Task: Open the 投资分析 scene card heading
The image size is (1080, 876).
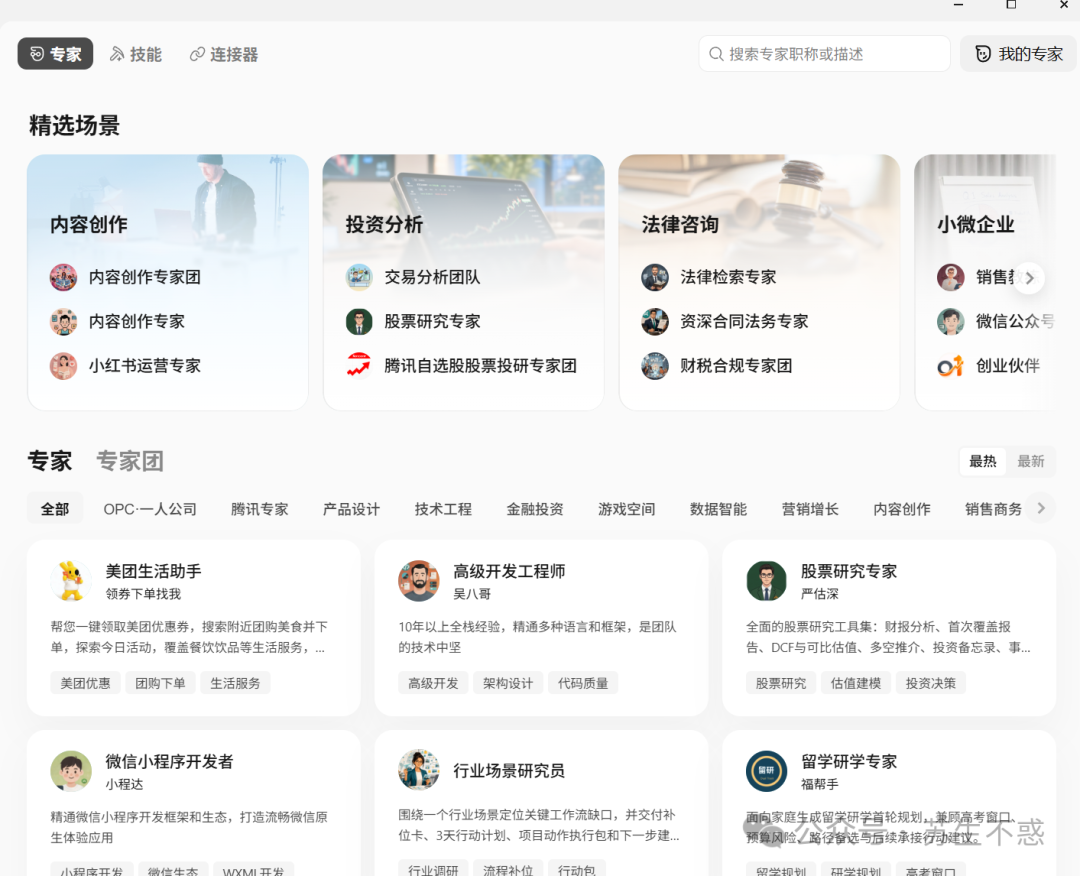Action: [384, 225]
